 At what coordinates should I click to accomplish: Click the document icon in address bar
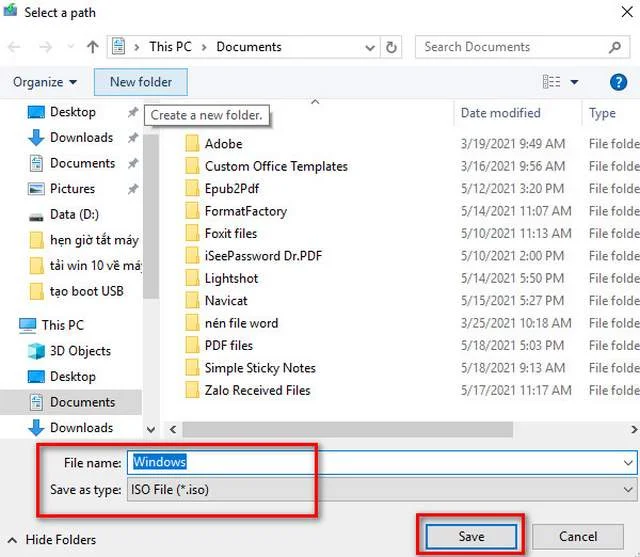point(119,47)
